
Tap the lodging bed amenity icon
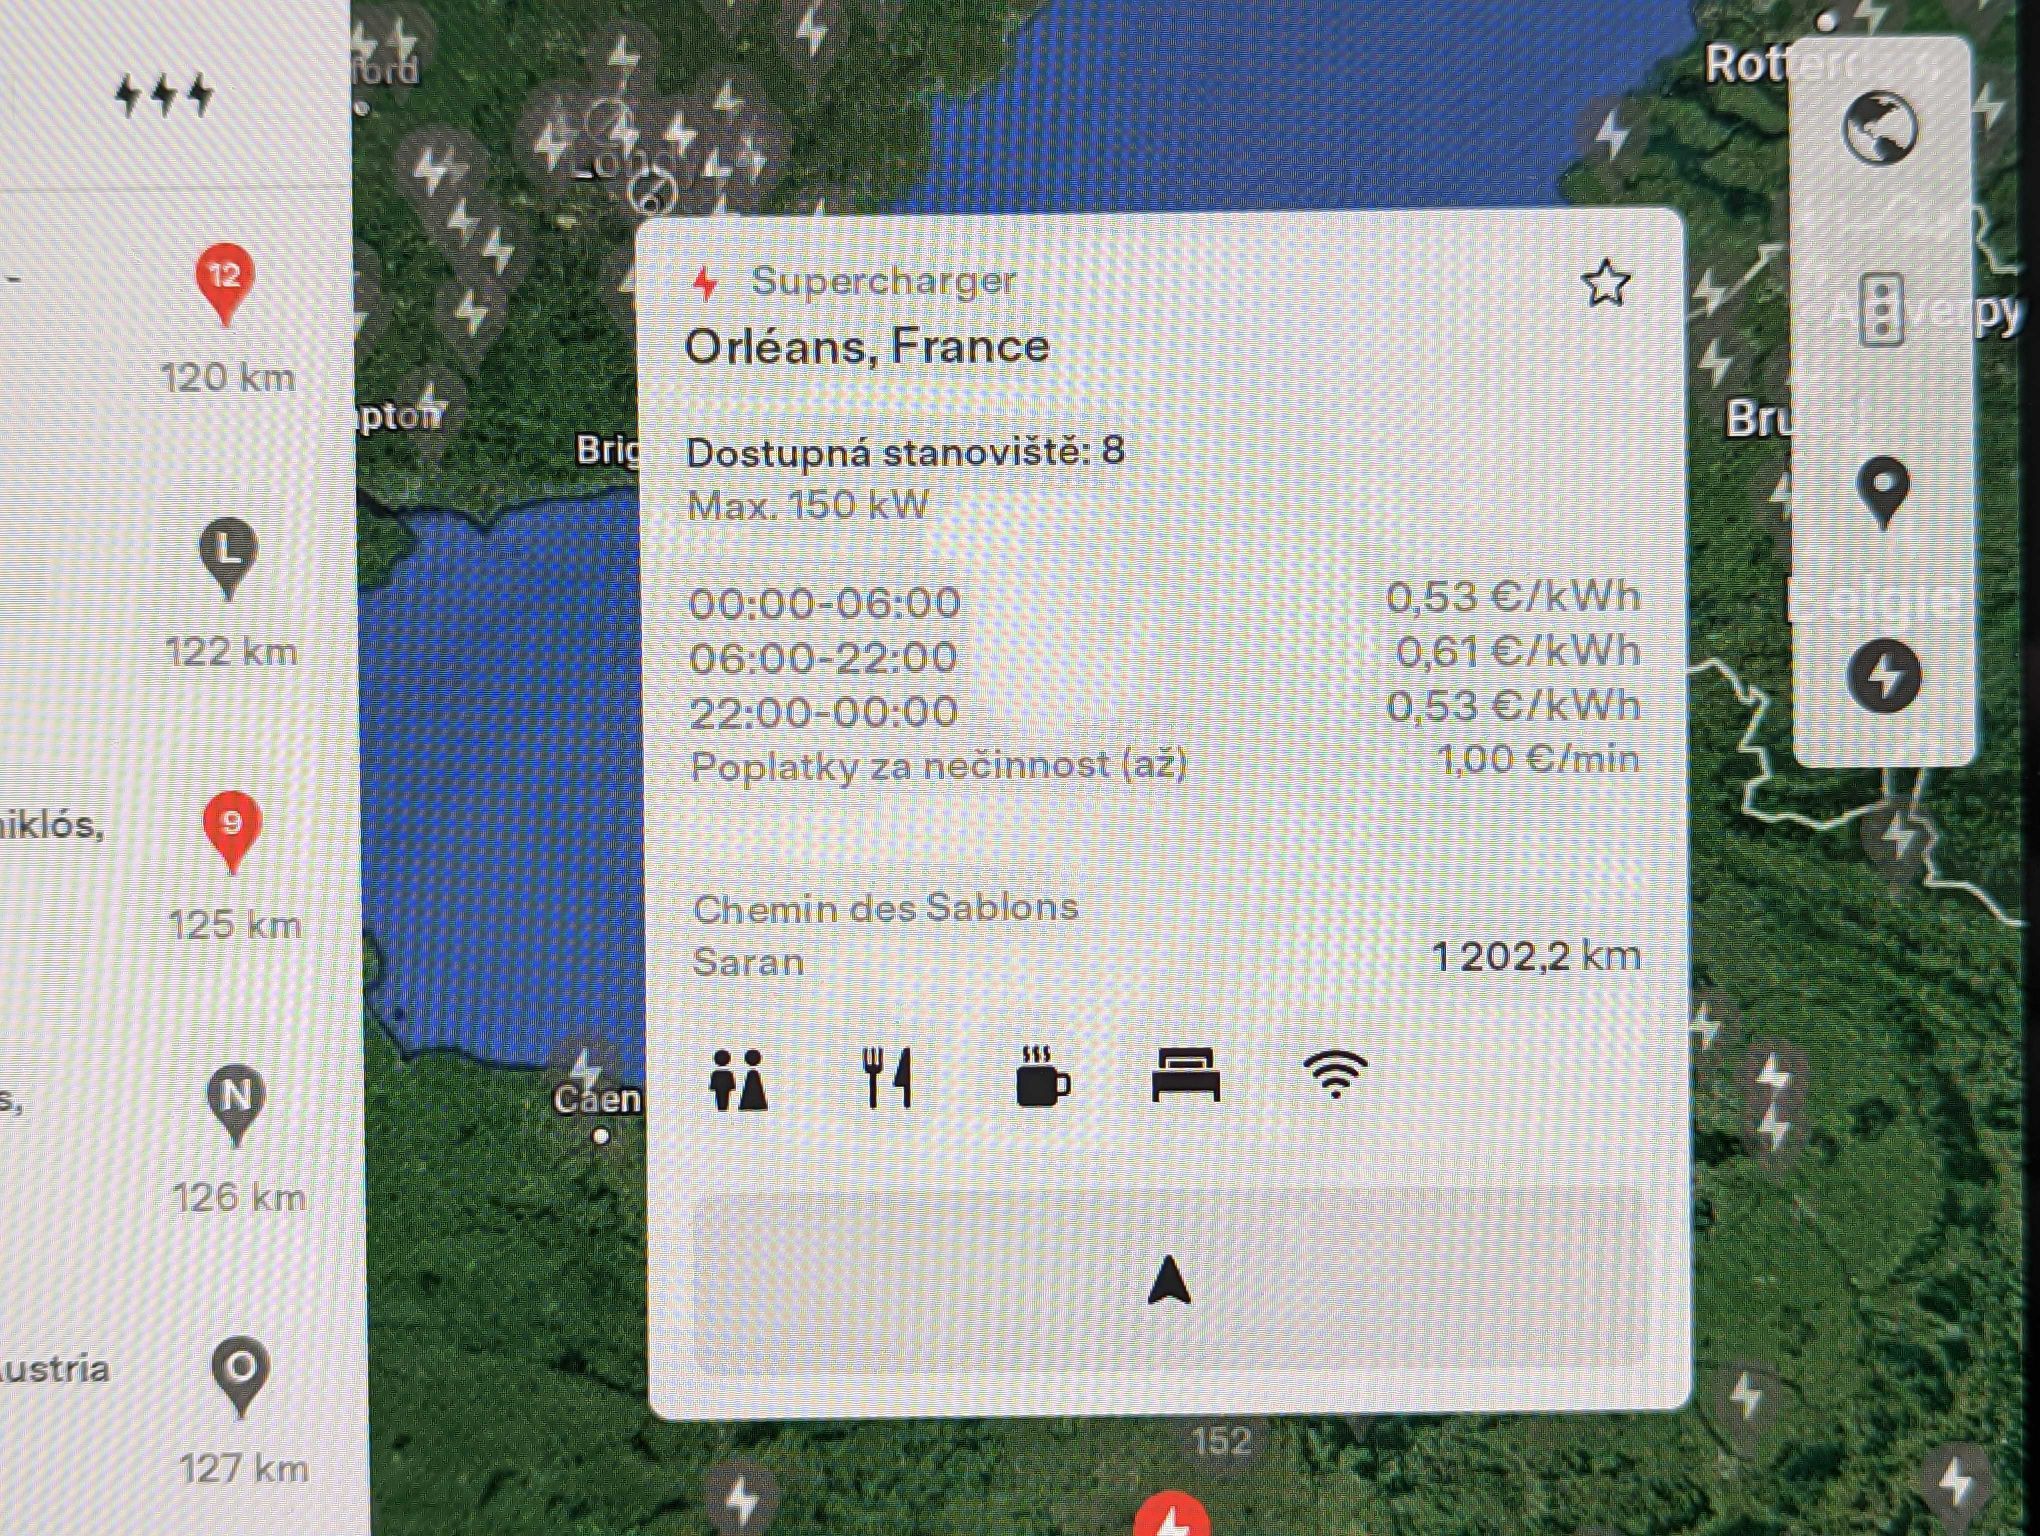click(x=1186, y=1075)
